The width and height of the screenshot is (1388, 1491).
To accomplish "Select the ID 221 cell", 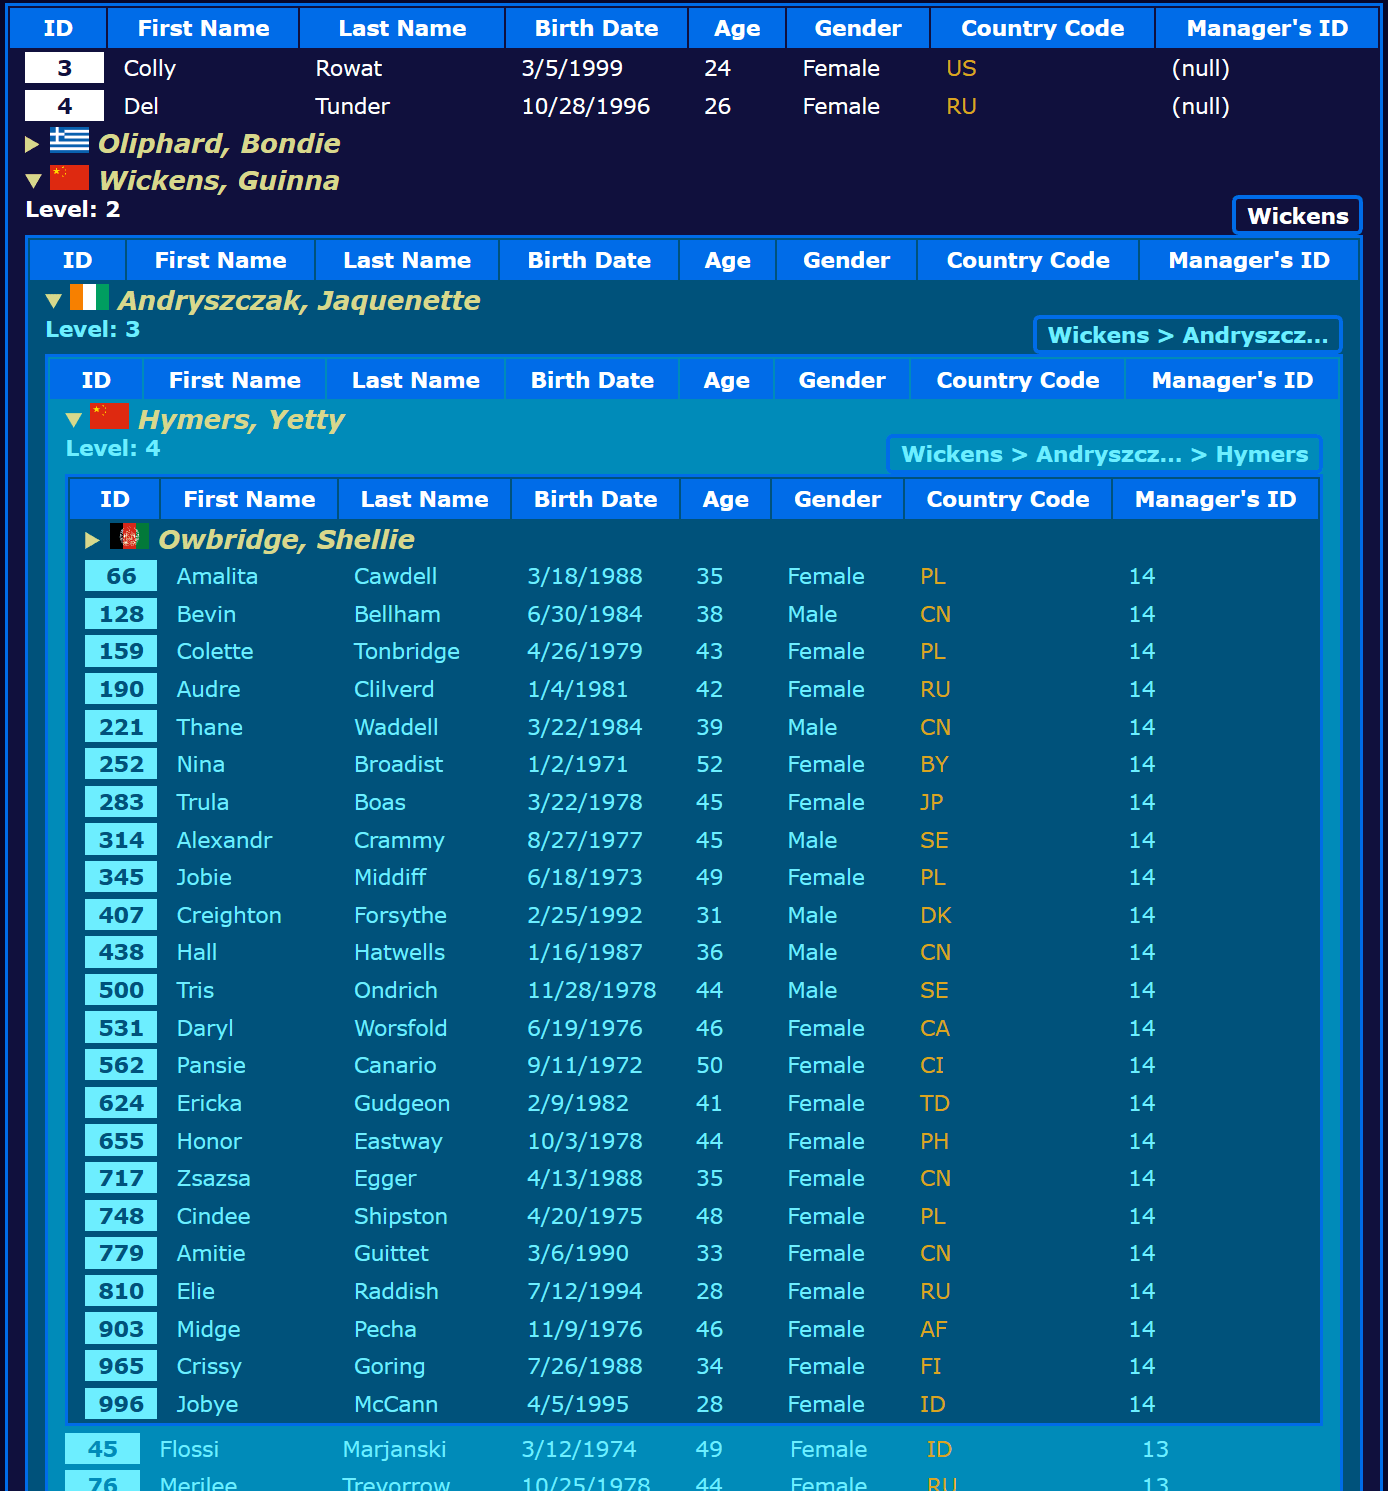I will click(121, 727).
